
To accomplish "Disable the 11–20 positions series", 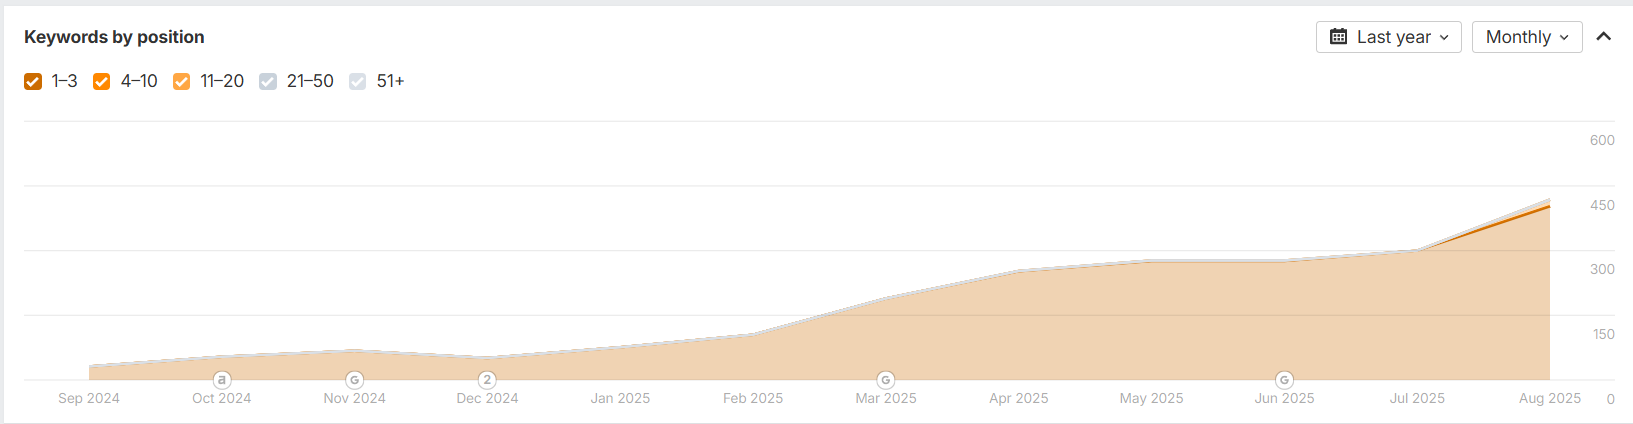I will pyautogui.click(x=181, y=81).
